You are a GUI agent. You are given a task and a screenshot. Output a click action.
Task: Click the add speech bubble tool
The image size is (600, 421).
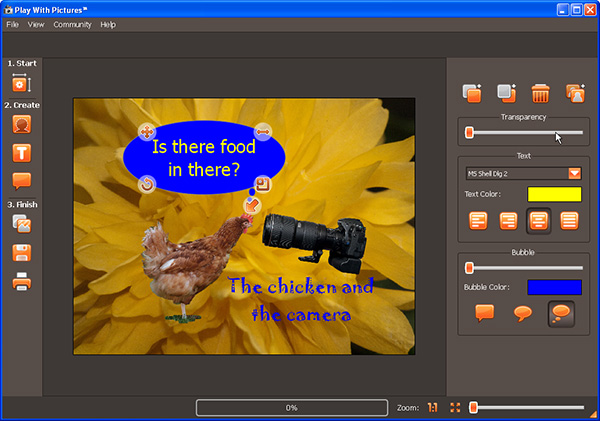(x=22, y=181)
